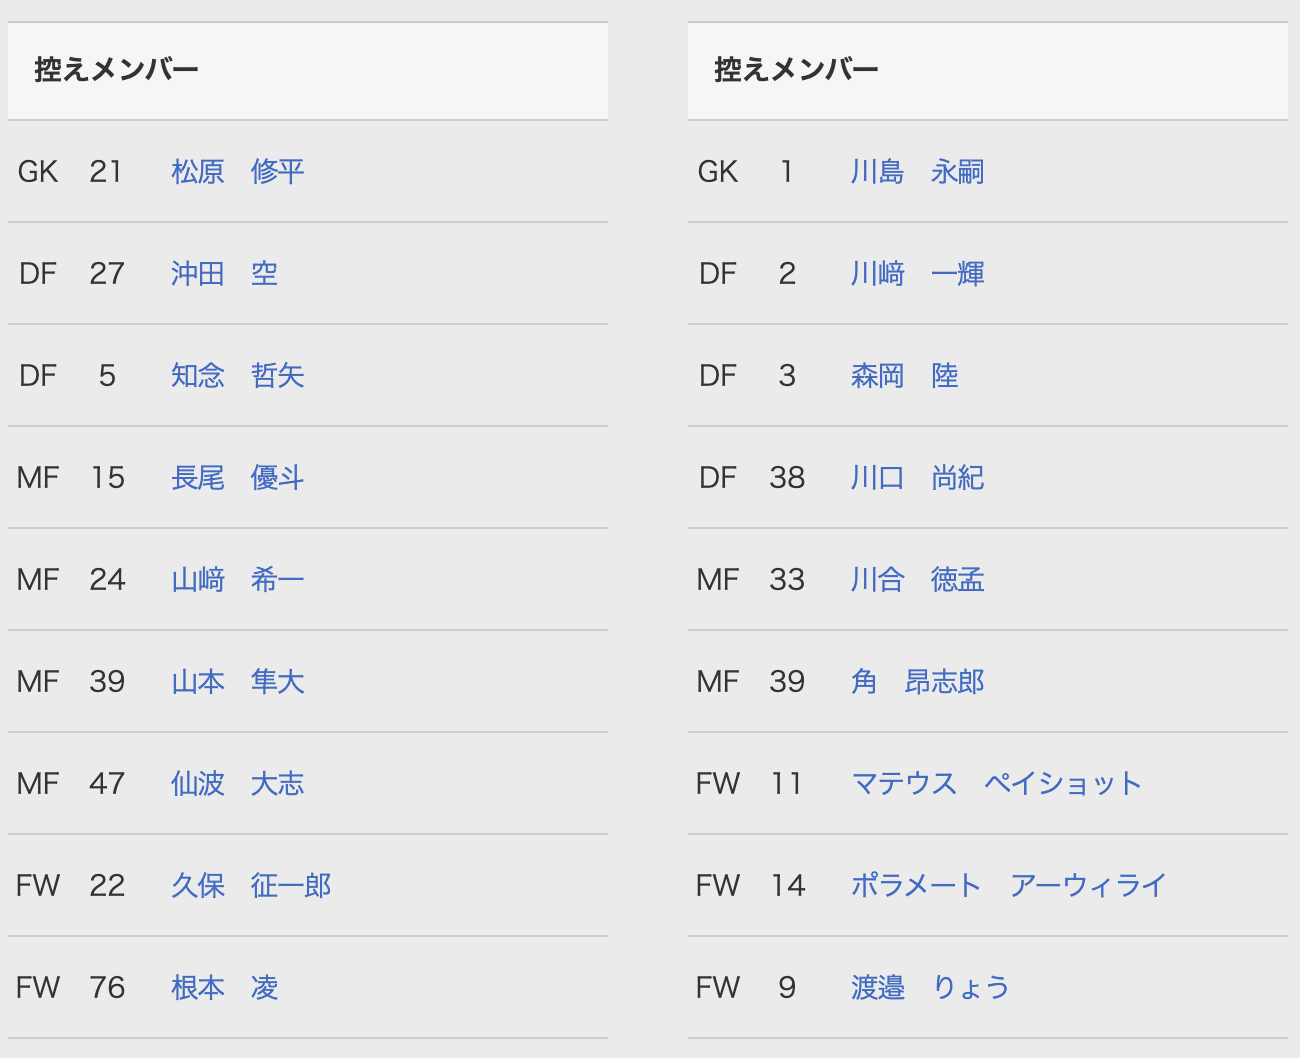Viewport: 1300px width, 1058px height.
Task: Click 仙波 大志 player name
Action: pos(237,784)
